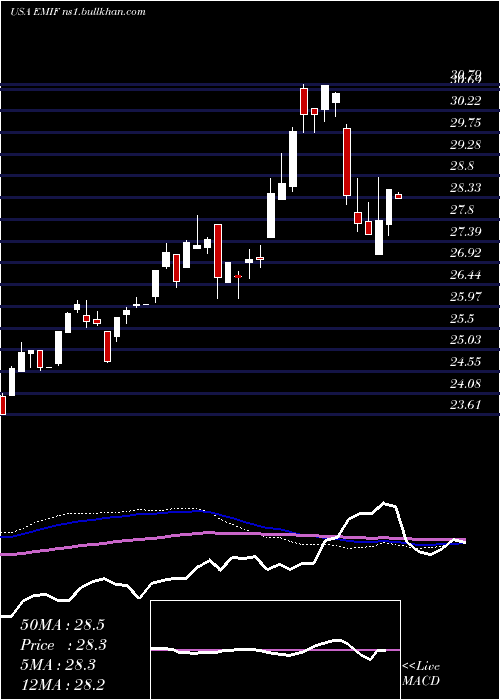Click the 'USA EMIF ns1.bullkhan.com' header text

point(78,12)
